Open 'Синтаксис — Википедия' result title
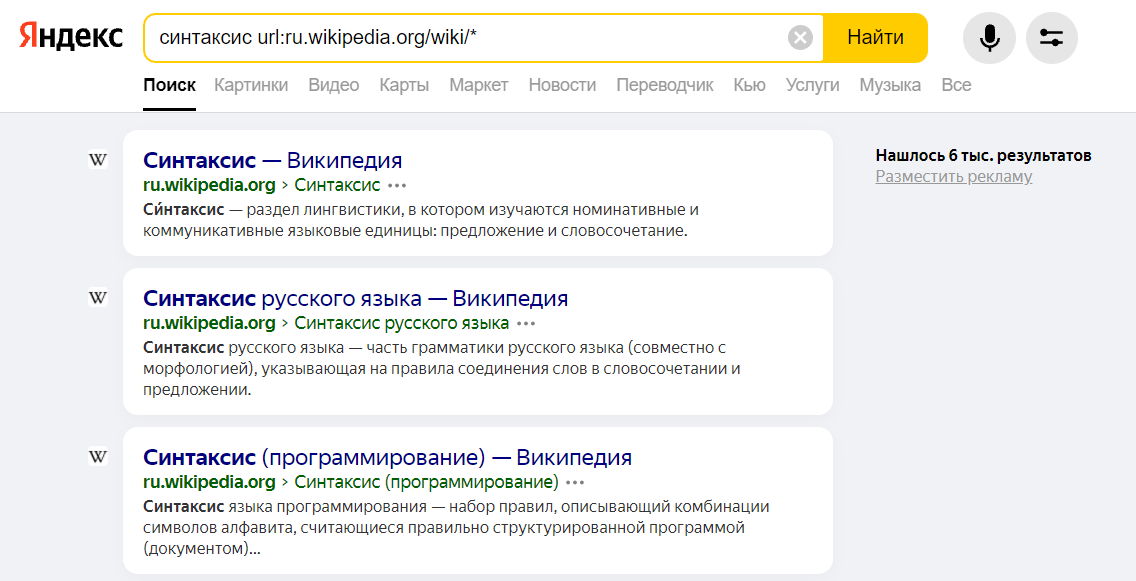1136x581 pixels. [272, 160]
